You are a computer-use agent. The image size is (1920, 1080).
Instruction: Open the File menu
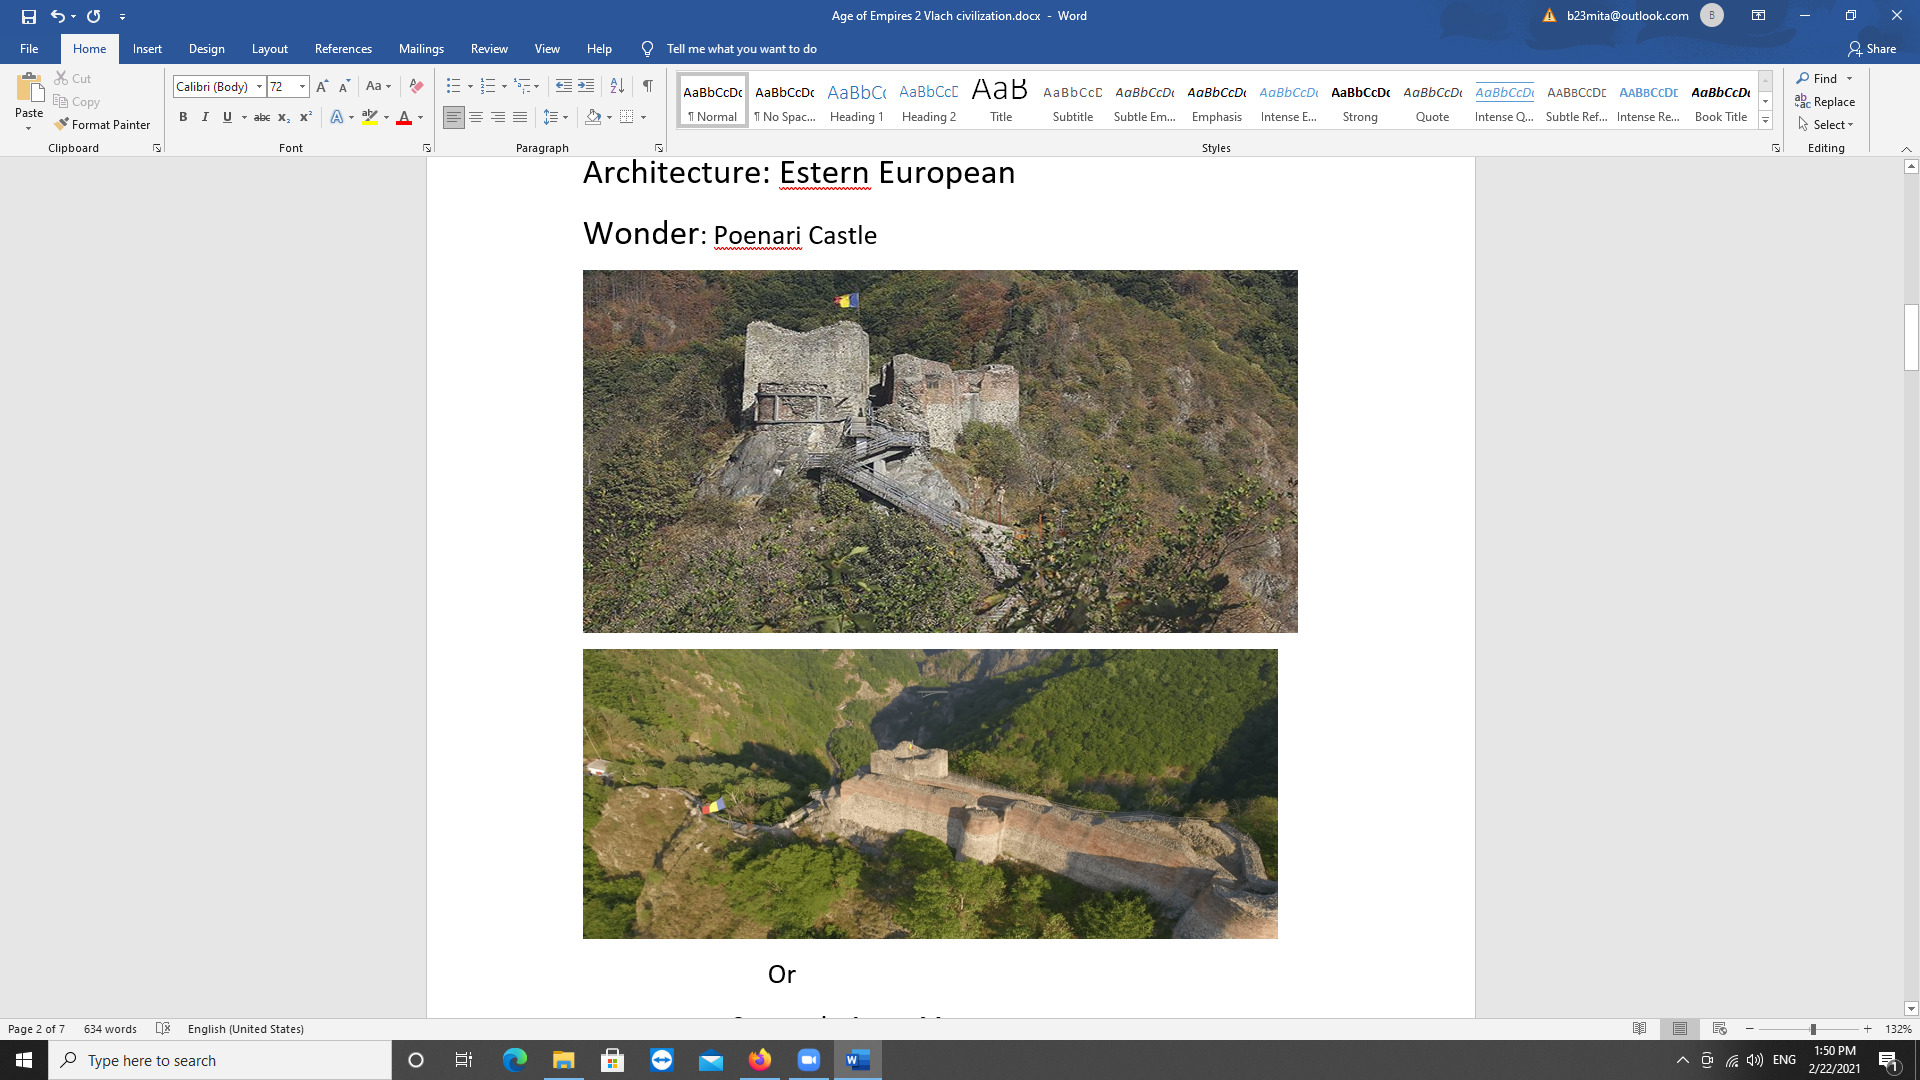point(29,48)
